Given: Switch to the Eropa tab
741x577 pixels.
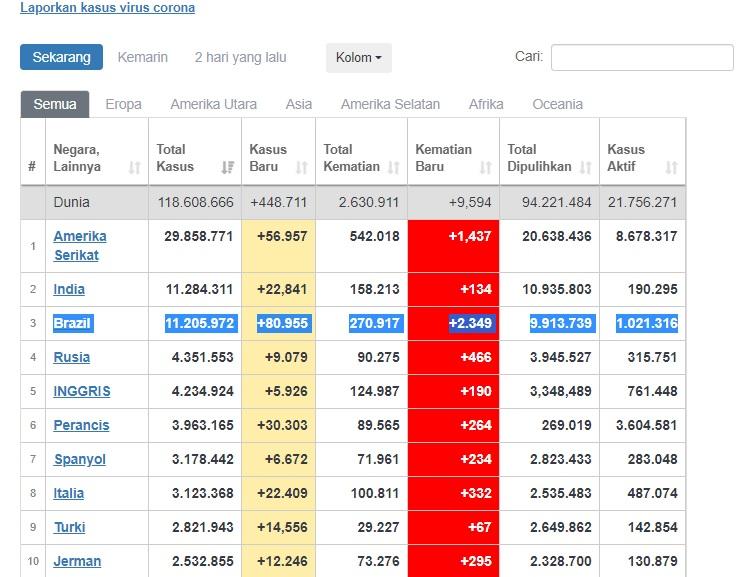Looking at the screenshot, I should click(x=123, y=104).
